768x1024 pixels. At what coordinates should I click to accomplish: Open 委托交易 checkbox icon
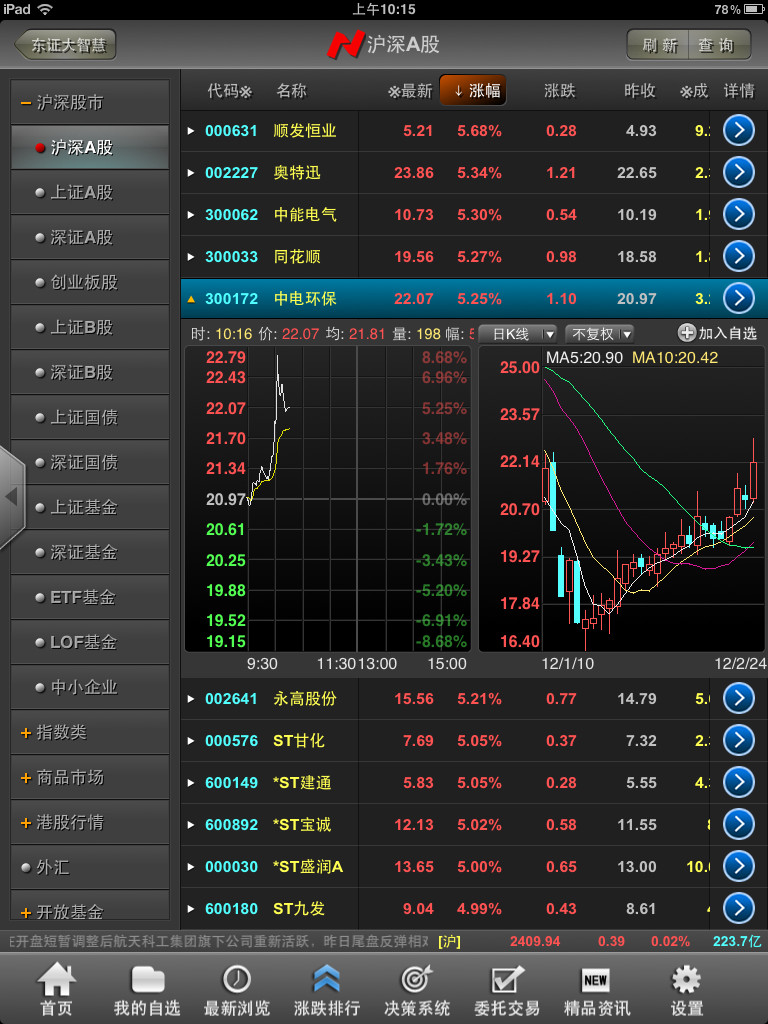507,989
